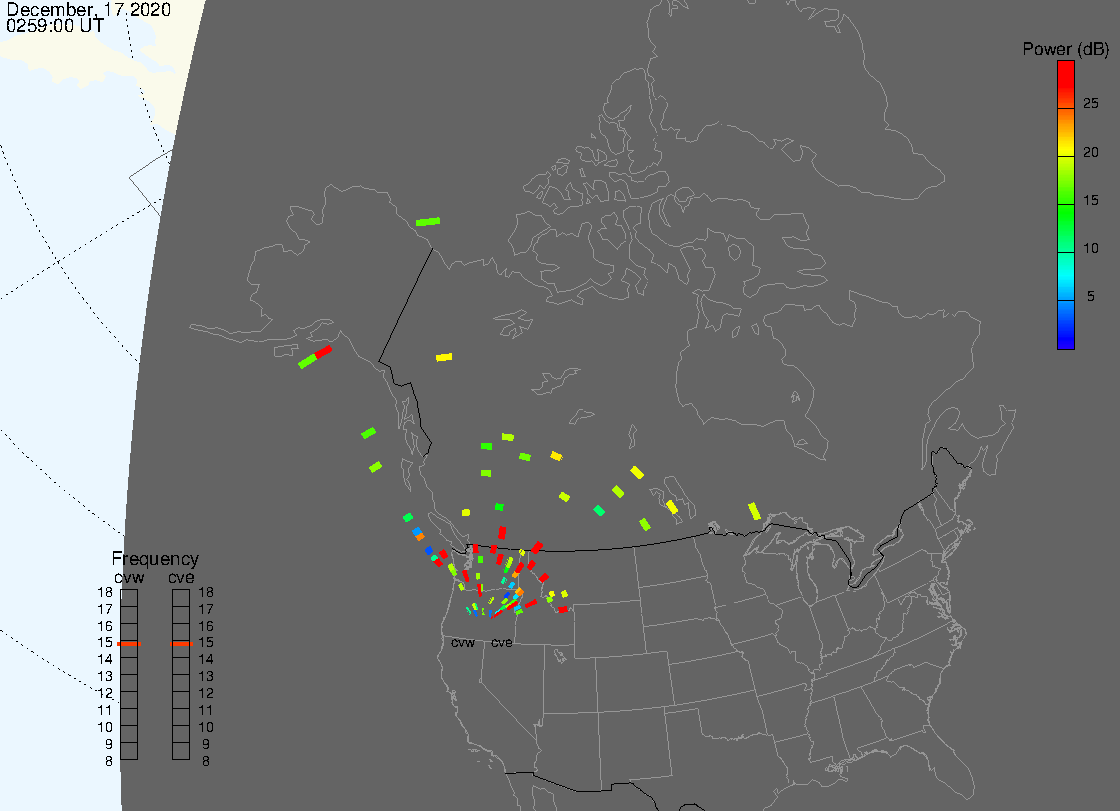
Task: Click the 8 label left of cvw scale
Action: click(x=109, y=761)
